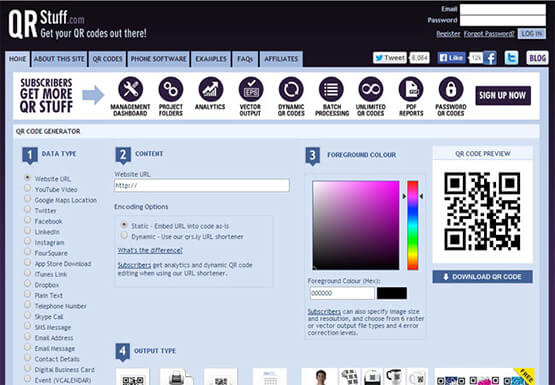Click the rainbow hue slider bar
Screen dimensions: 555x385
(413, 225)
